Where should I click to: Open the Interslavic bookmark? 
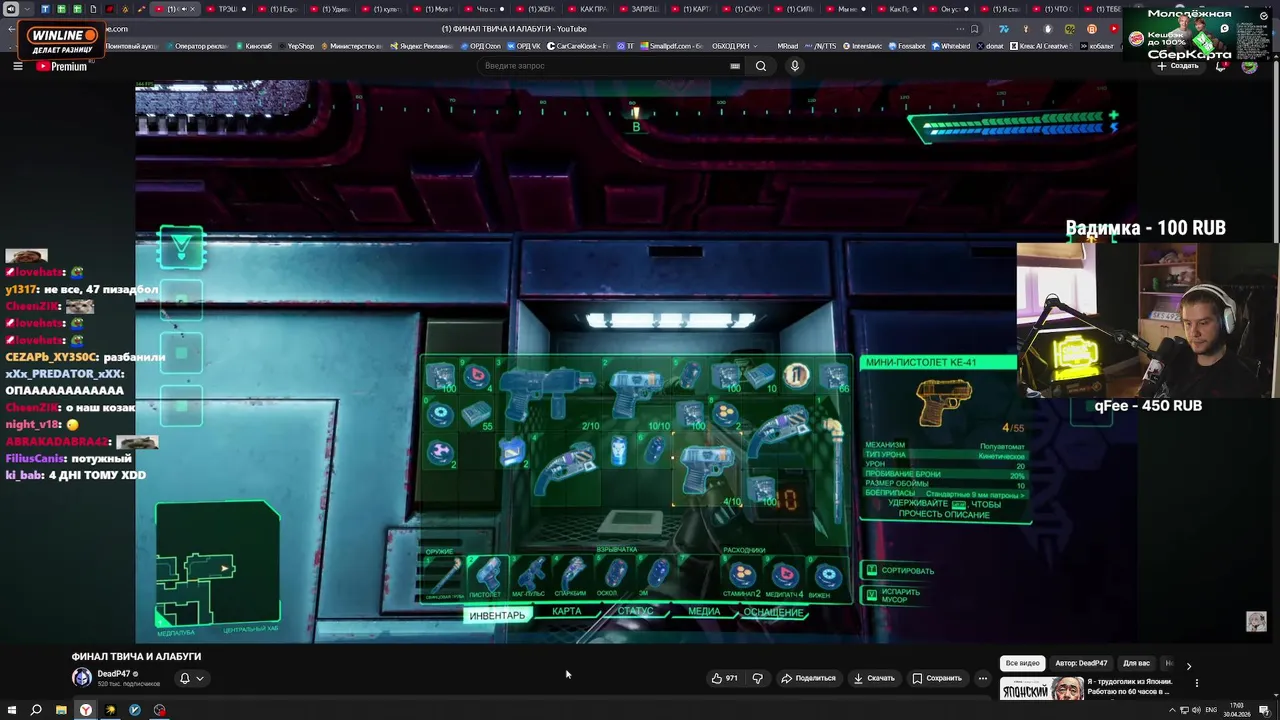(x=865, y=46)
